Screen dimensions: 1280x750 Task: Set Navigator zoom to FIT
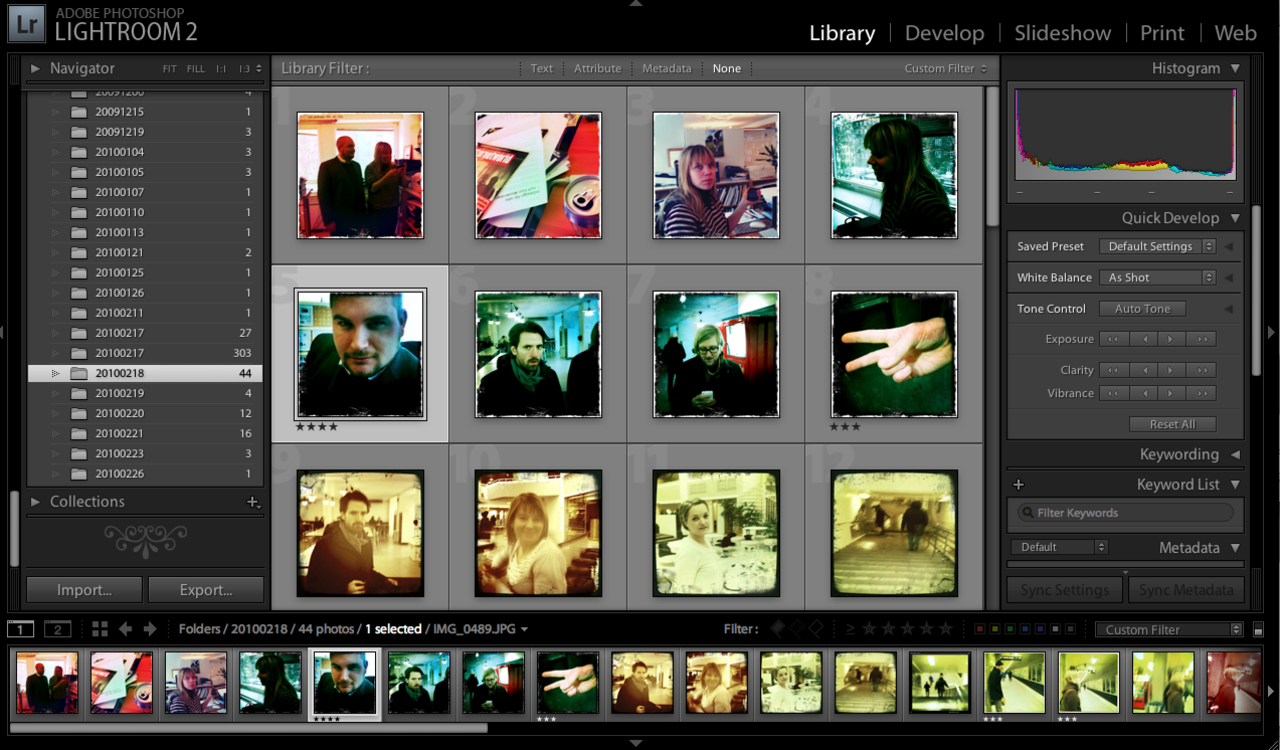(170, 69)
